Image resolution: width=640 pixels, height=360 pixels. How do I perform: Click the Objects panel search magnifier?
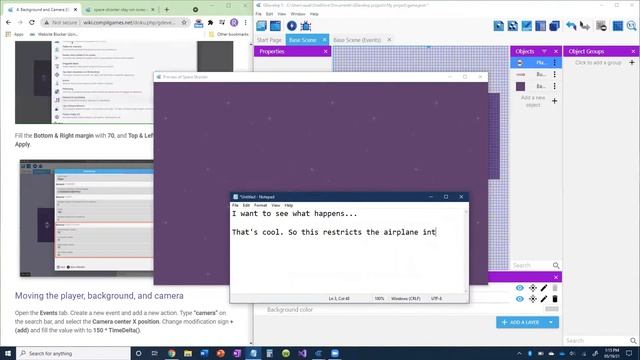(556, 265)
